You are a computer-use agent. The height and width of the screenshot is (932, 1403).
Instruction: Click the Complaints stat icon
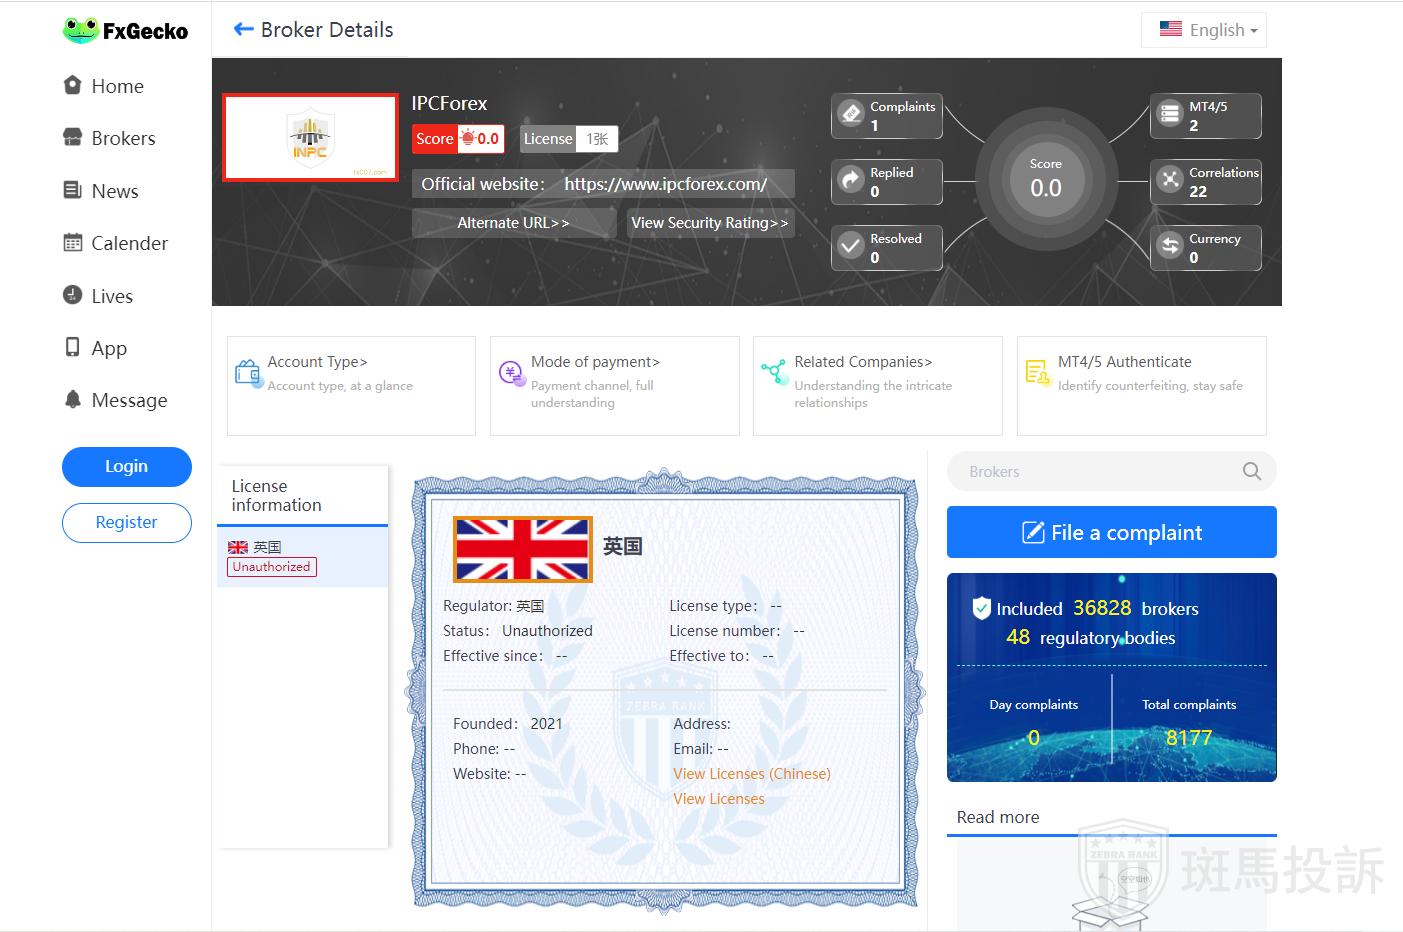click(851, 115)
